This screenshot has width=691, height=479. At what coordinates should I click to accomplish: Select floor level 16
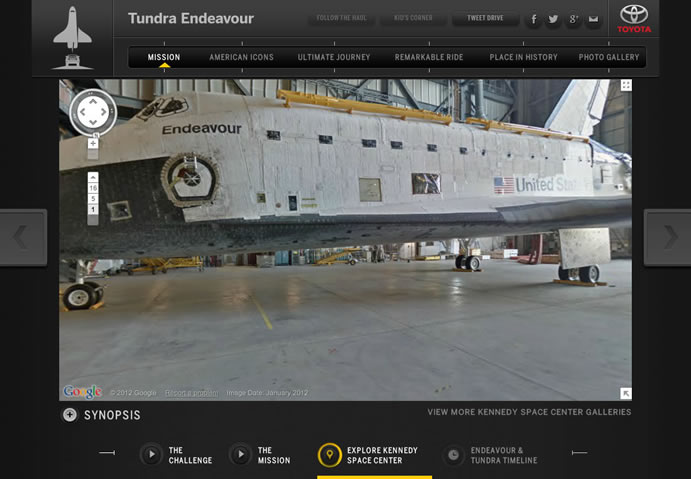point(93,188)
